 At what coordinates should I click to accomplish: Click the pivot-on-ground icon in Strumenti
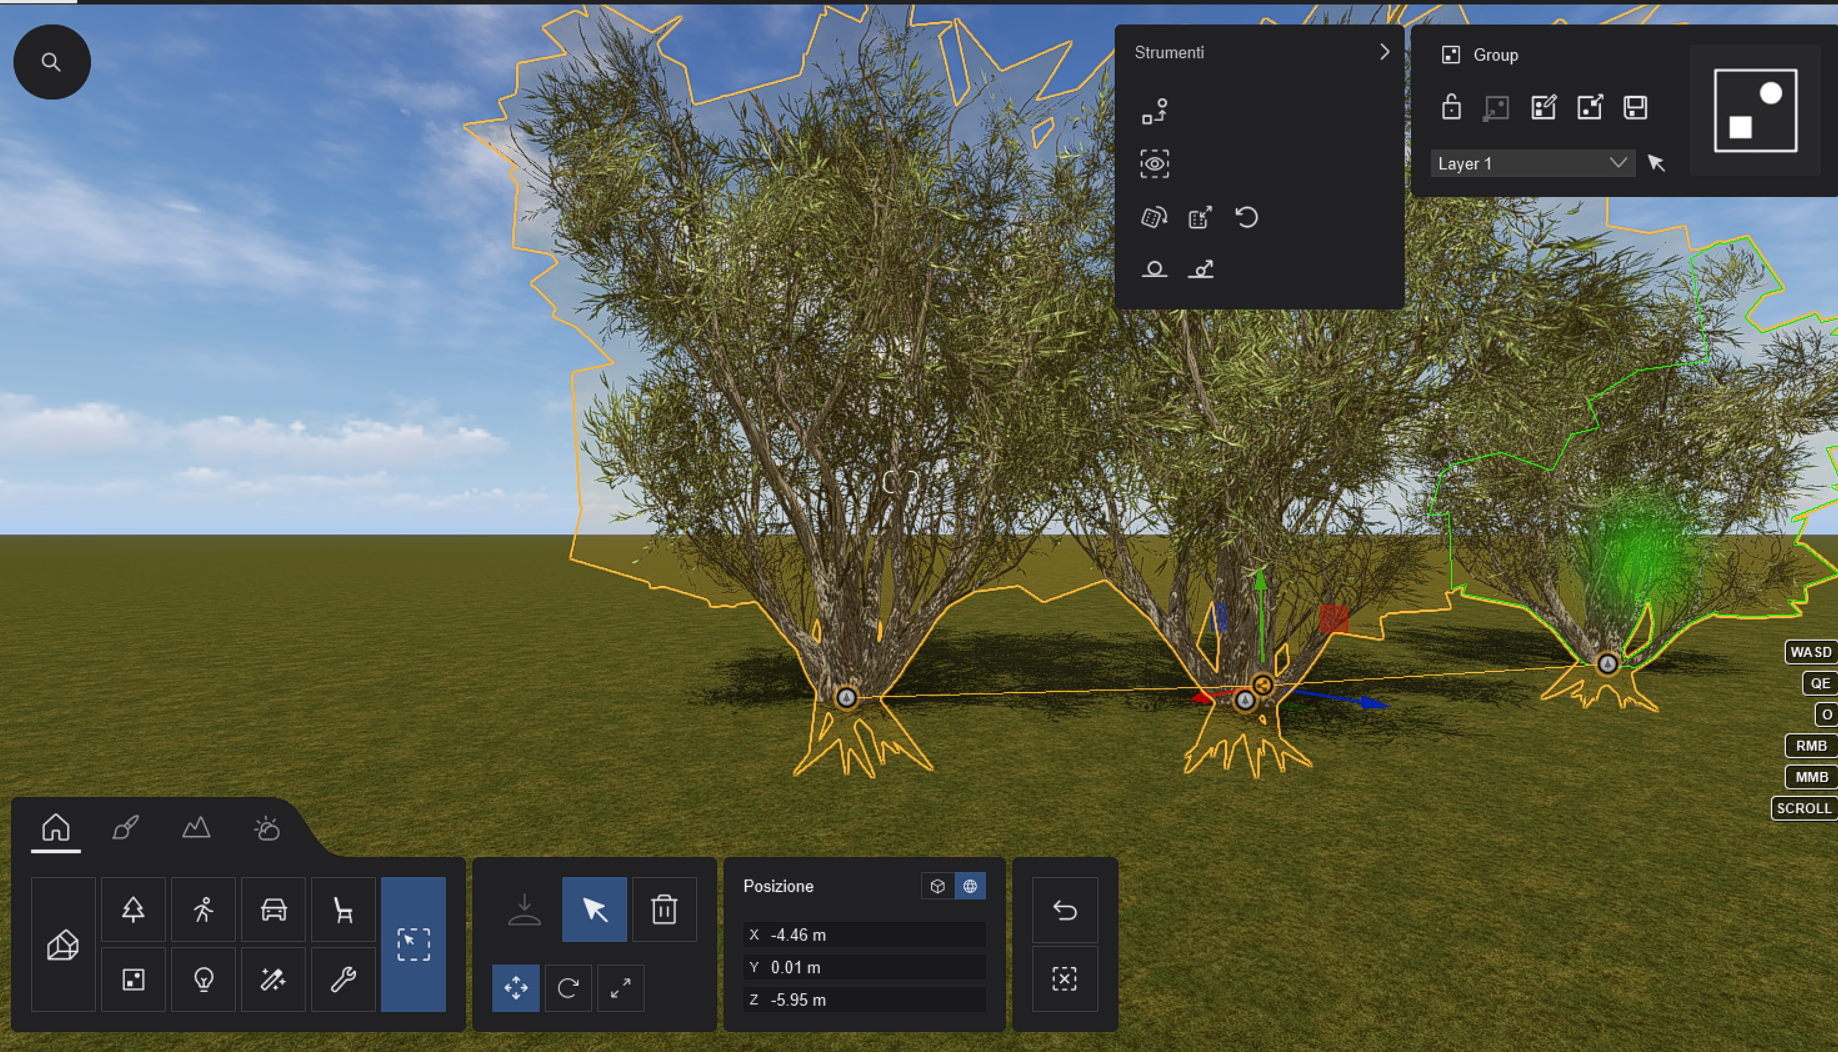pyautogui.click(x=1154, y=269)
